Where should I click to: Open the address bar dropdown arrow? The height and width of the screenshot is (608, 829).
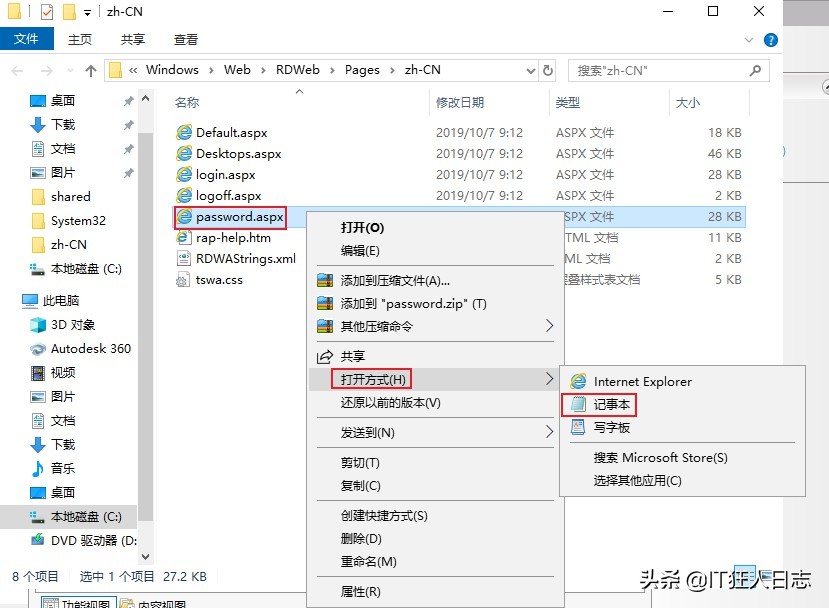pyautogui.click(x=530, y=69)
